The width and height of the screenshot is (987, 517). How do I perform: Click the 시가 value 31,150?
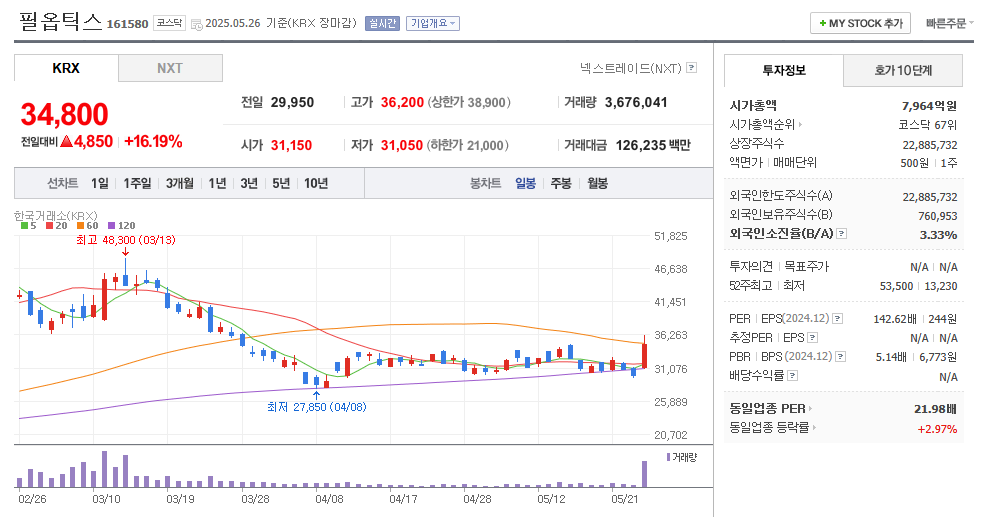click(x=291, y=145)
